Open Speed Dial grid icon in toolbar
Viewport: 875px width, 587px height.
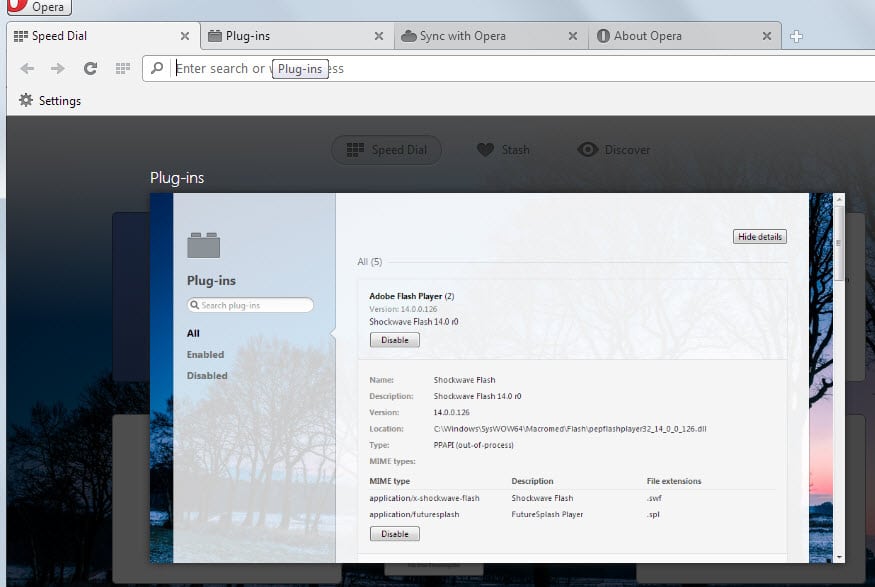(123, 69)
